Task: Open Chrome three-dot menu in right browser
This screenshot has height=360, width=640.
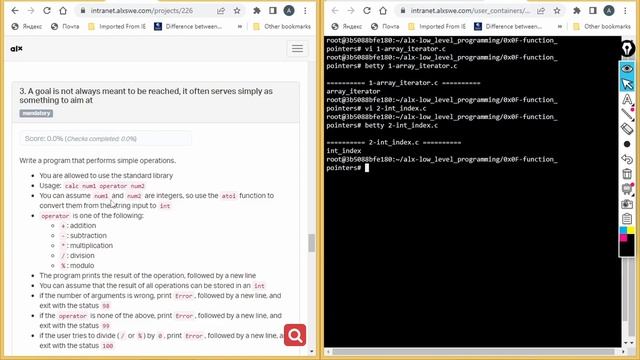Action: pyautogui.click(x=625, y=11)
